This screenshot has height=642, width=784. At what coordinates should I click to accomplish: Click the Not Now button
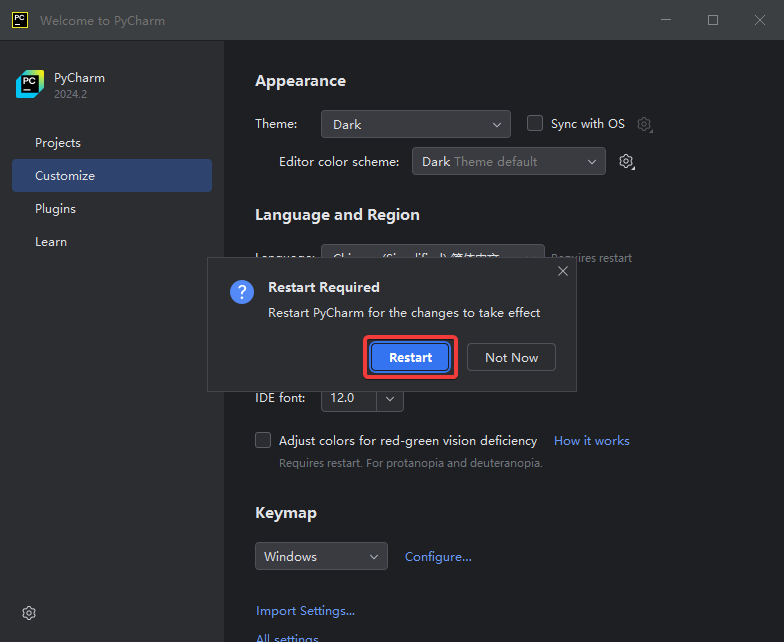pos(511,358)
